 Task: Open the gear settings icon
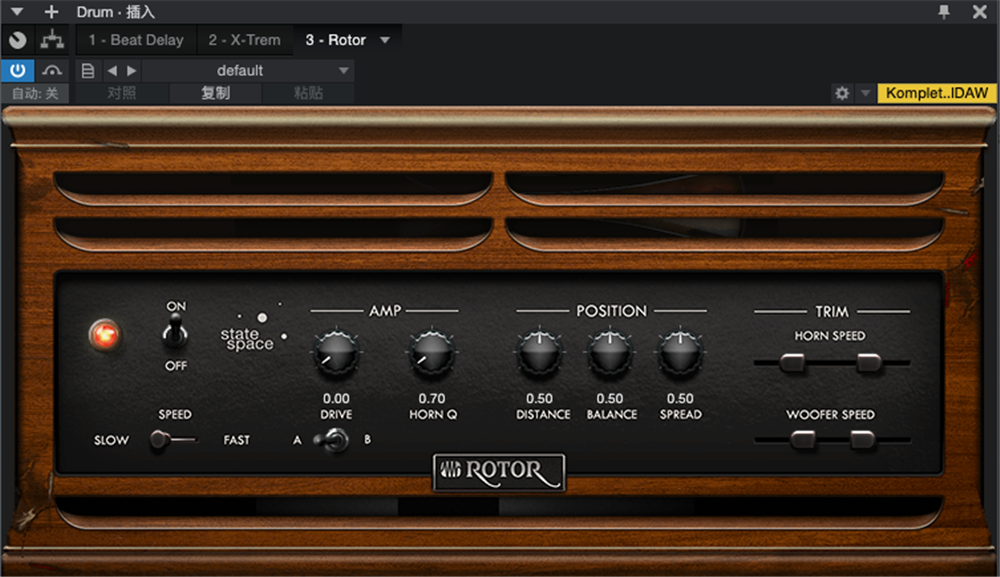[x=842, y=94]
